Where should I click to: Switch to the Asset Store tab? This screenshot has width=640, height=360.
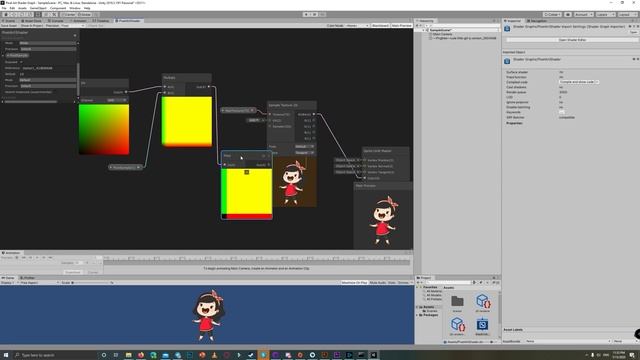[32, 21]
